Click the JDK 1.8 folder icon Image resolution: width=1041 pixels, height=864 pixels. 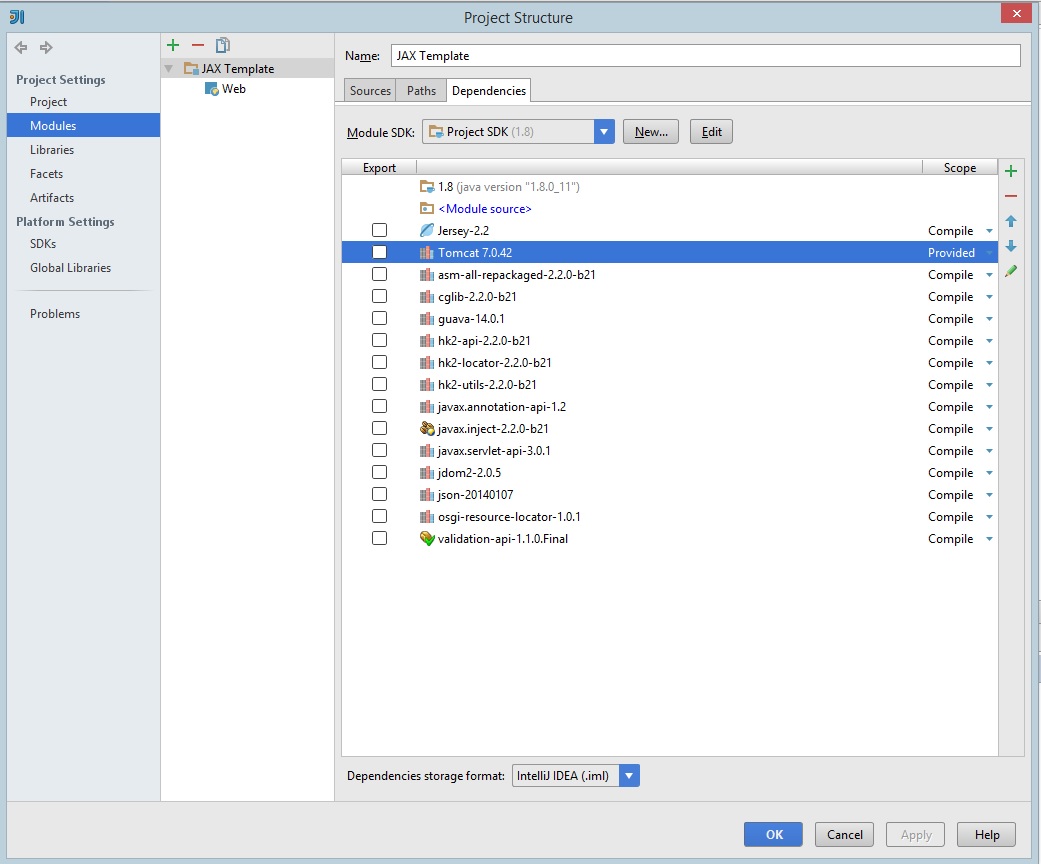(427, 187)
